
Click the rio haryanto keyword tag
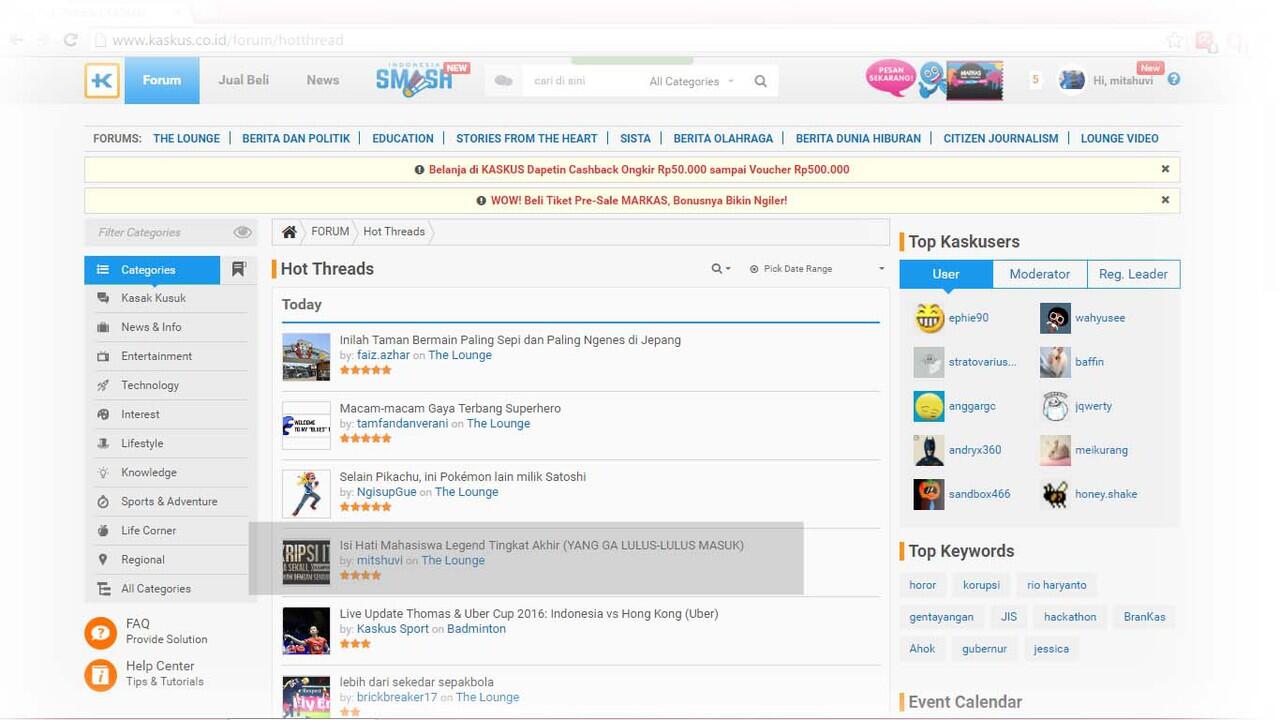click(x=1057, y=585)
